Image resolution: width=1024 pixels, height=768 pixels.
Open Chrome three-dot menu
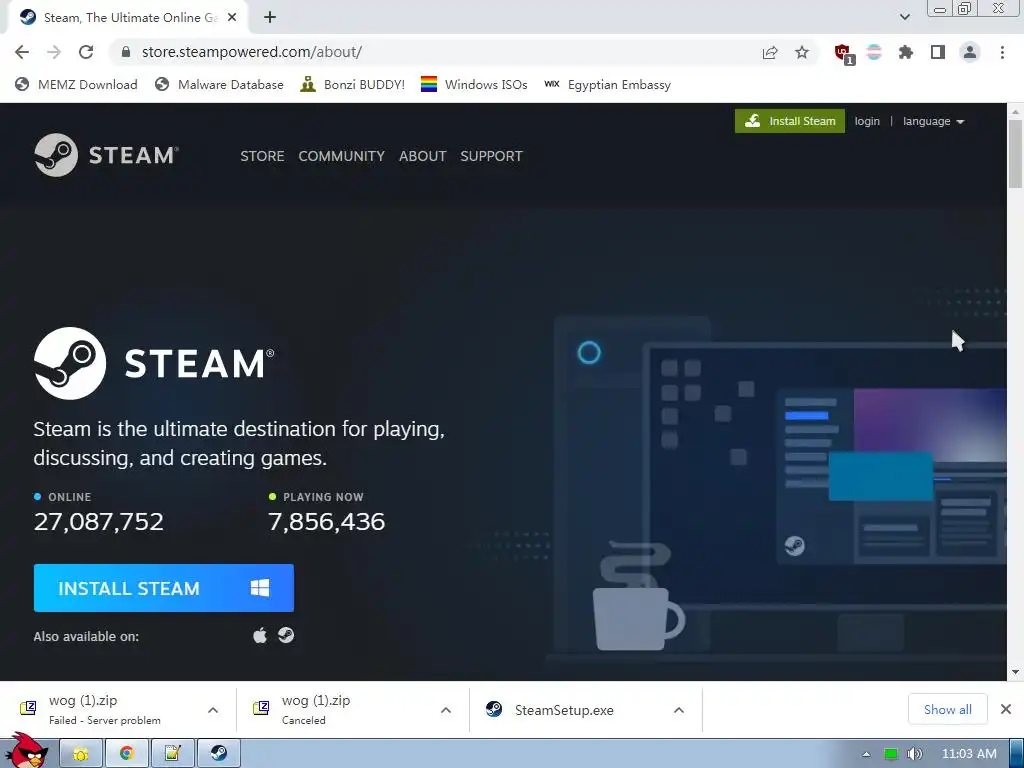(x=1002, y=52)
